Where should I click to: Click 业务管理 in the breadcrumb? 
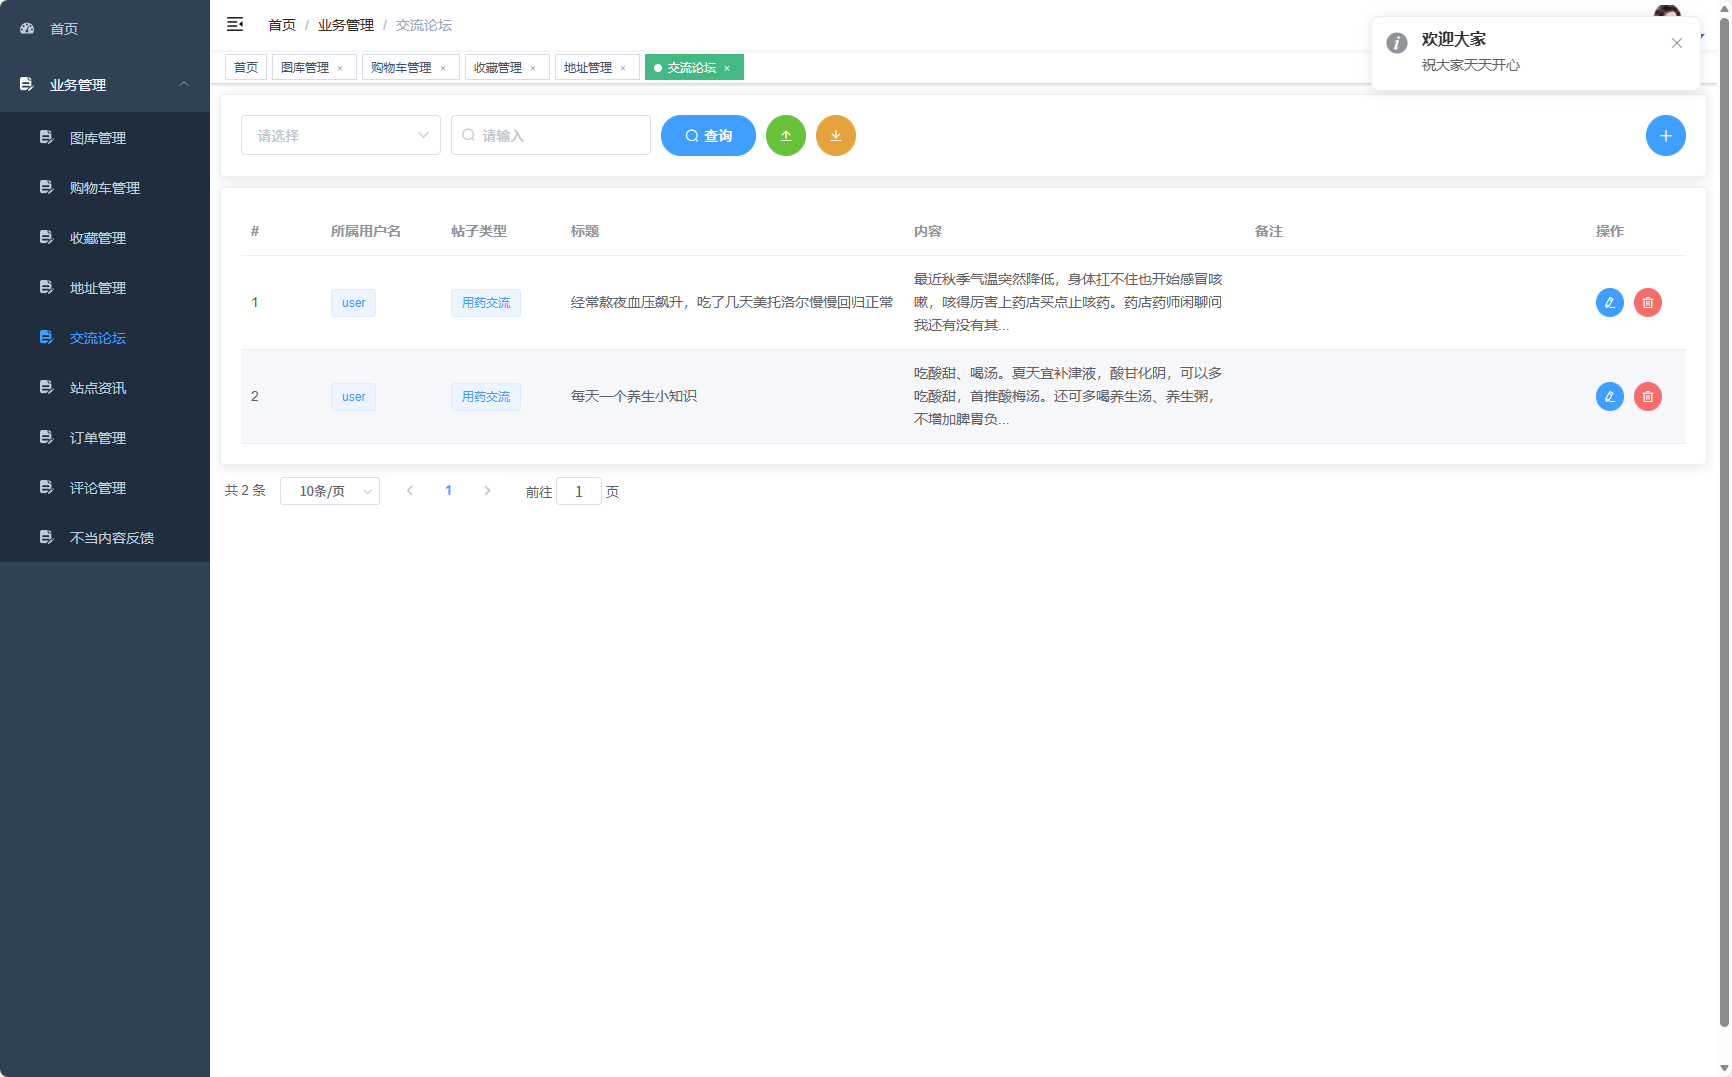345,24
